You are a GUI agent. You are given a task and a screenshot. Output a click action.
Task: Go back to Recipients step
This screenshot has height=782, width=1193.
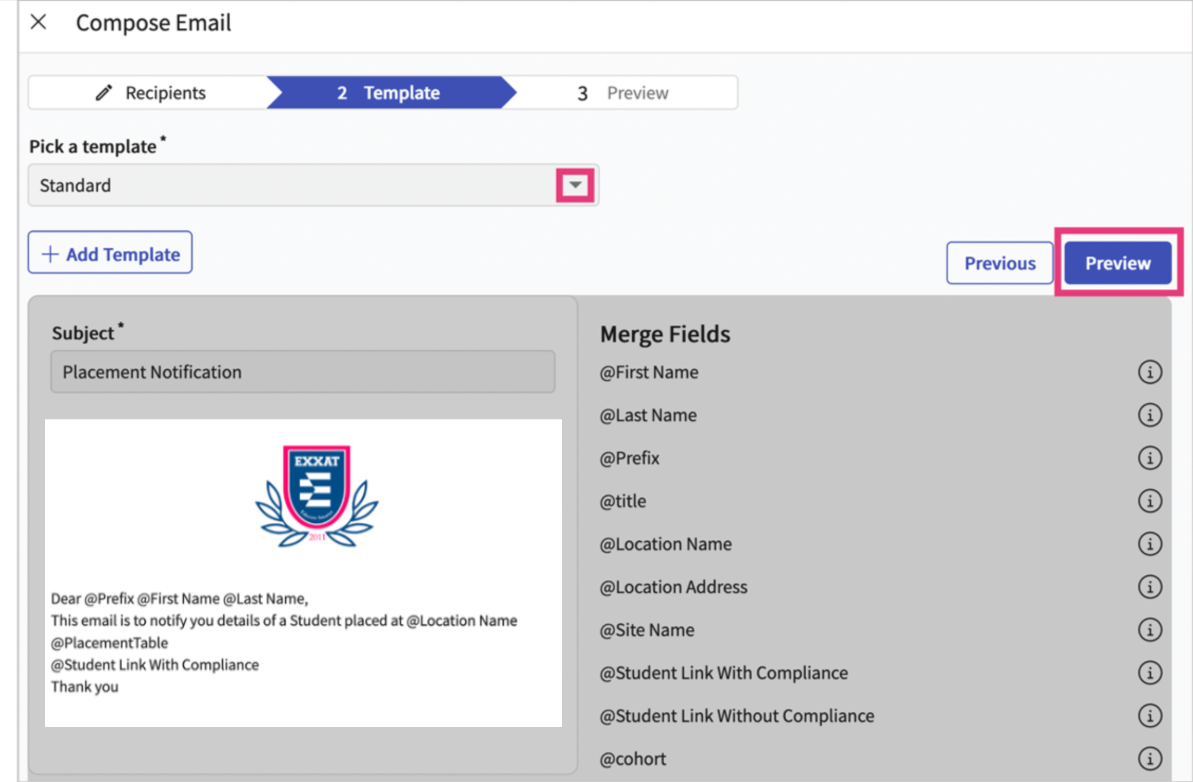tap(150, 93)
